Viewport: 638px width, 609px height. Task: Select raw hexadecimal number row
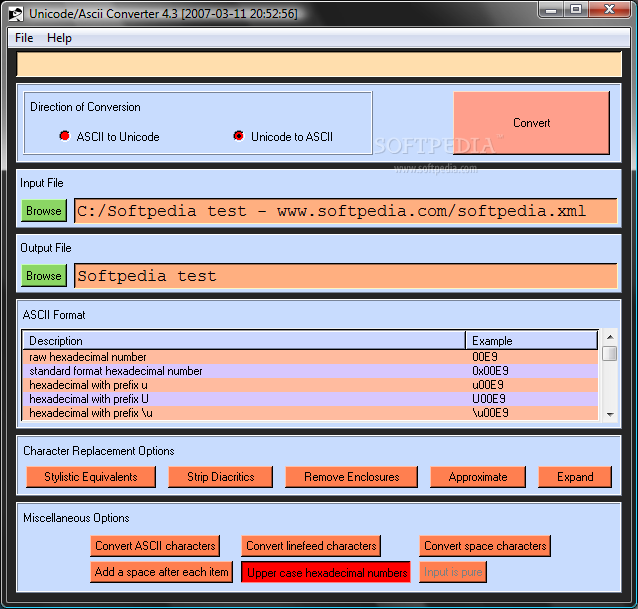310,357
